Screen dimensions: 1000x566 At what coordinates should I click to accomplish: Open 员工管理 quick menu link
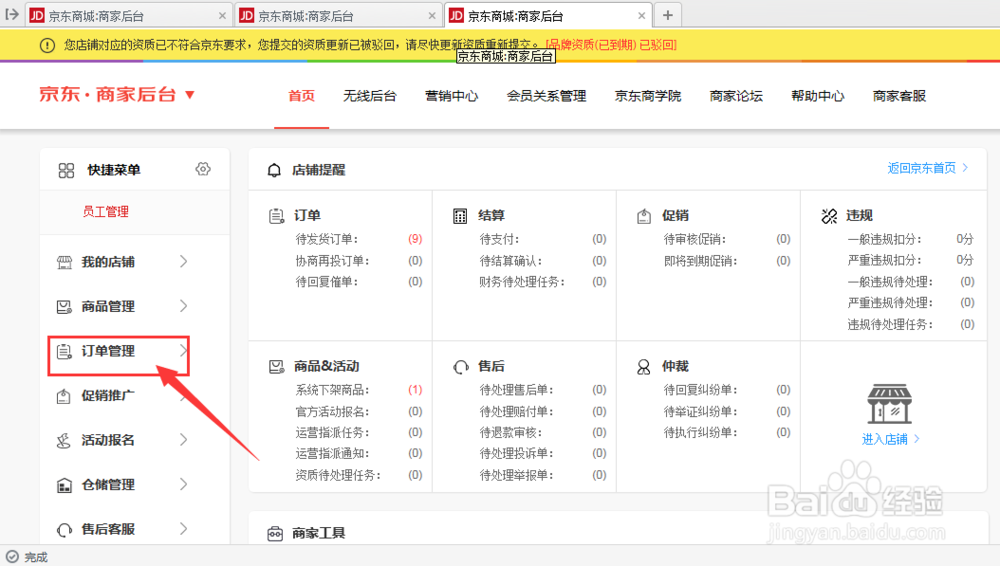(x=106, y=212)
